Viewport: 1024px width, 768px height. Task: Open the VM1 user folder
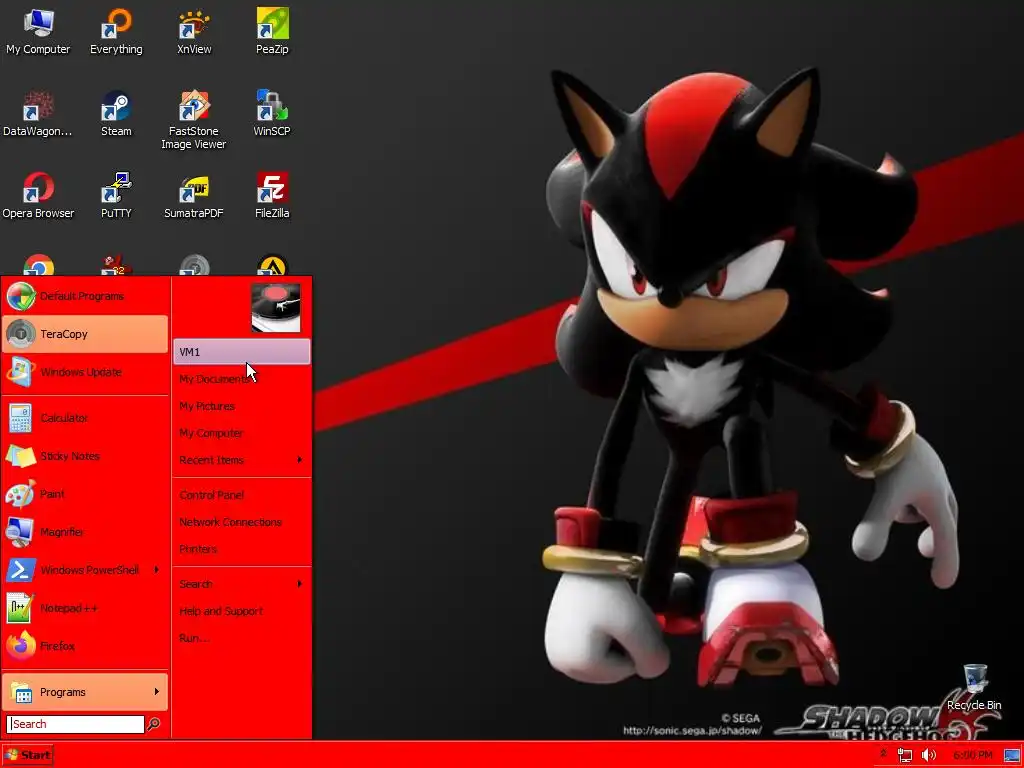click(x=242, y=352)
